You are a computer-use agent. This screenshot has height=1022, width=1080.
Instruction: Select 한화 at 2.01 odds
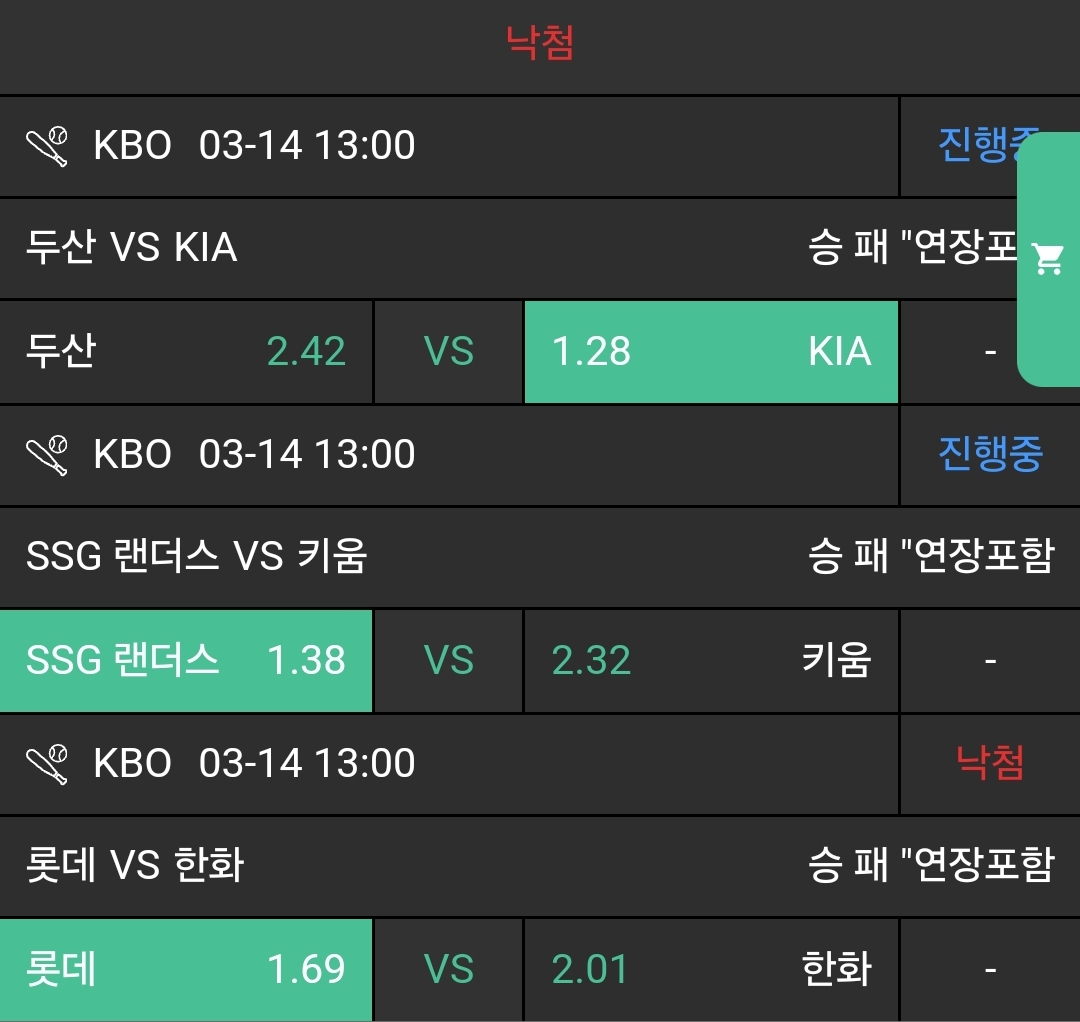click(x=711, y=969)
